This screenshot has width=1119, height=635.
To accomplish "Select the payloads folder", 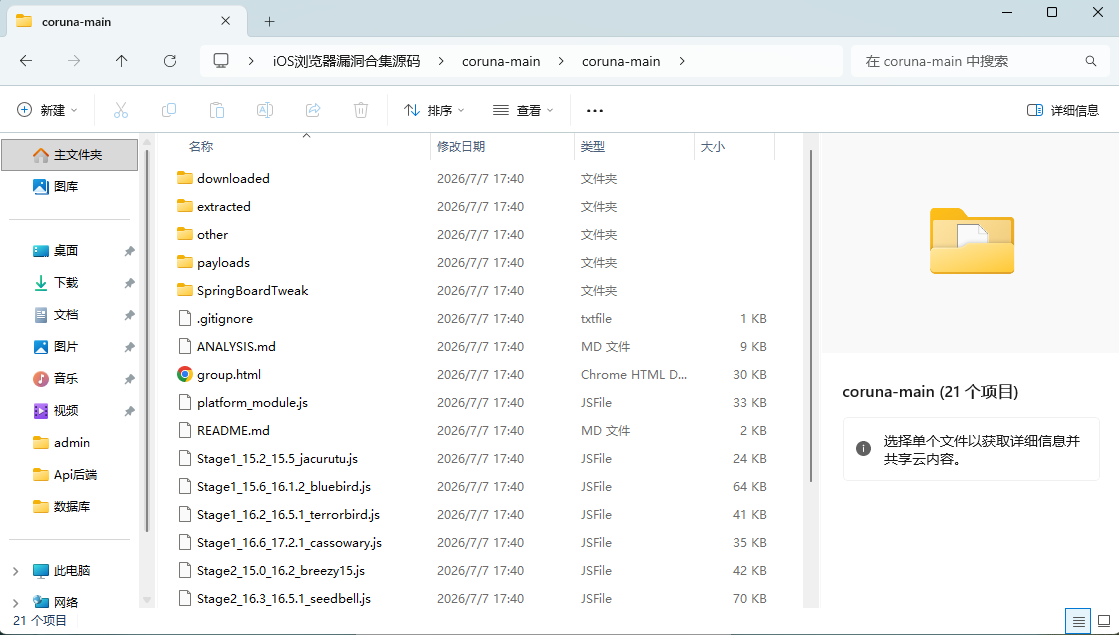I will pos(223,263).
